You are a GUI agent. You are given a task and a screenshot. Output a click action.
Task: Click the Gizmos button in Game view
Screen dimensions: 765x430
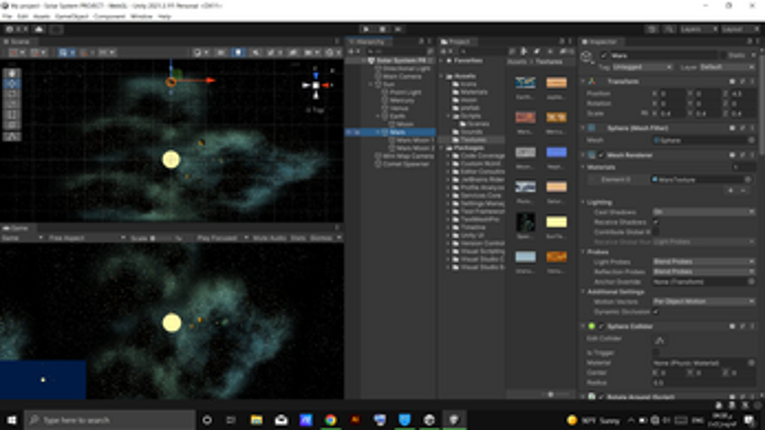pyautogui.click(x=321, y=238)
